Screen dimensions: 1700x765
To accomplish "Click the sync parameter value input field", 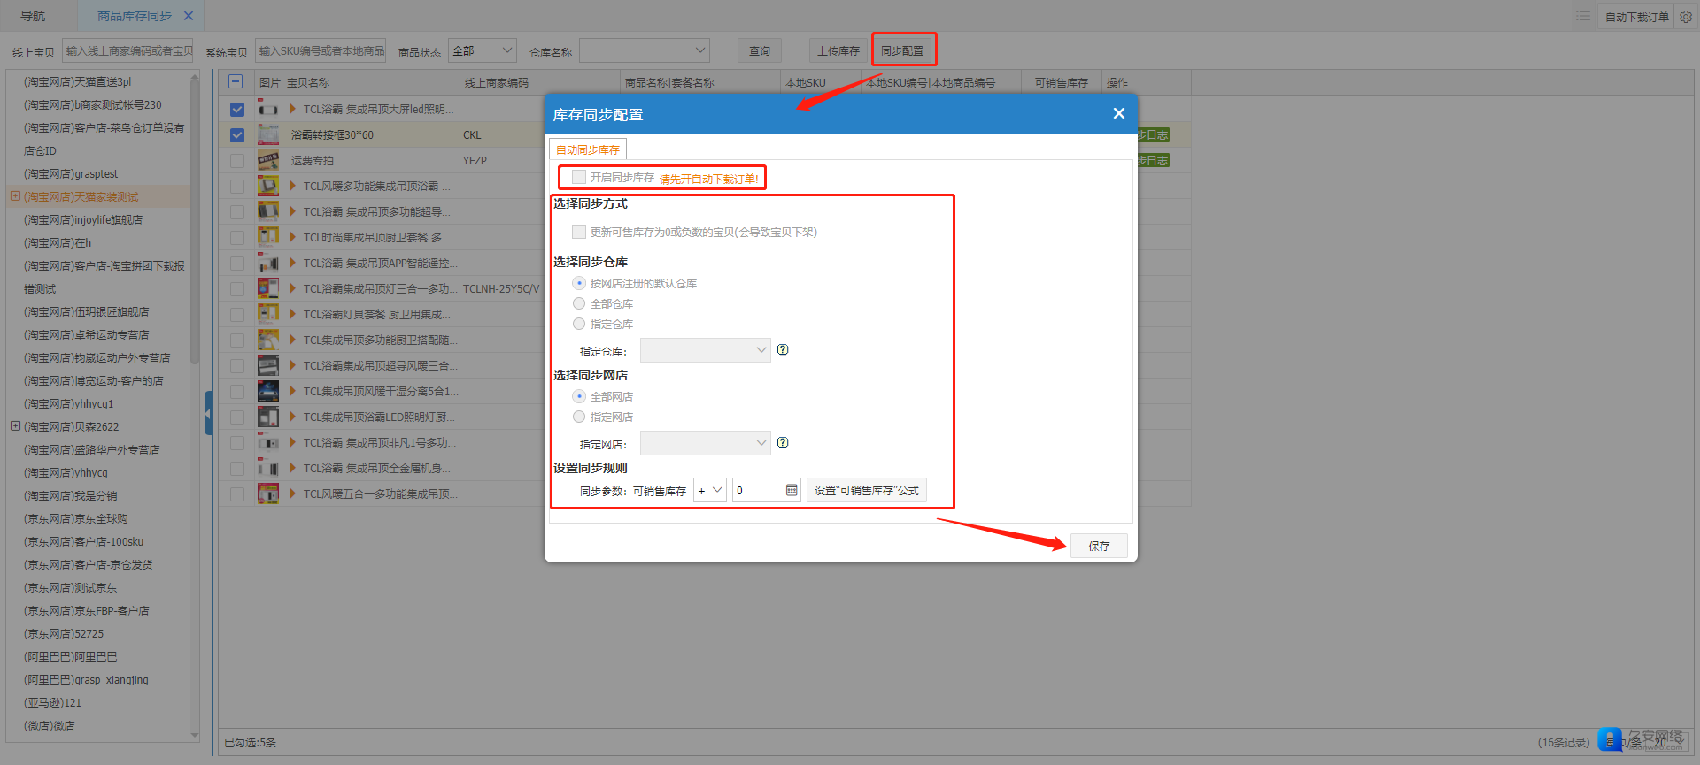I will tap(758, 490).
